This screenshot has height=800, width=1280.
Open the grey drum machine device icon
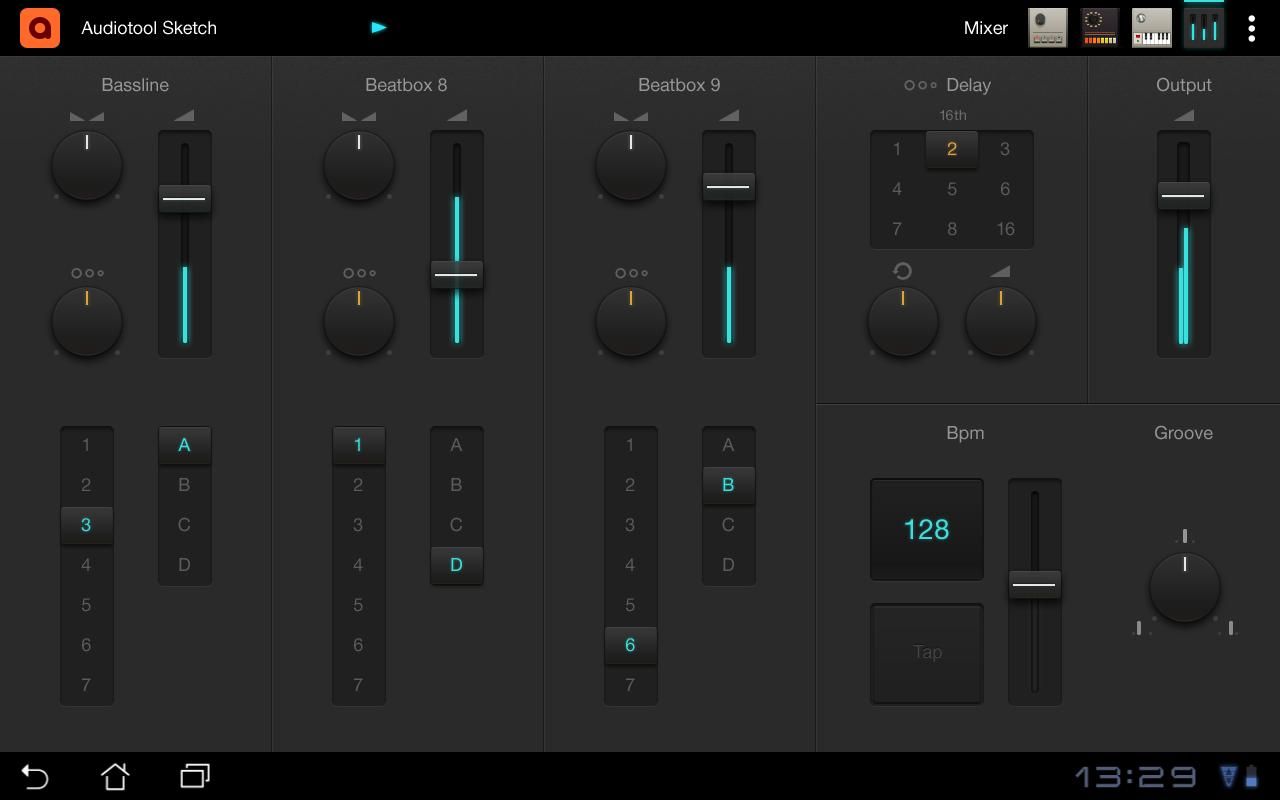(x=1047, y=28)
